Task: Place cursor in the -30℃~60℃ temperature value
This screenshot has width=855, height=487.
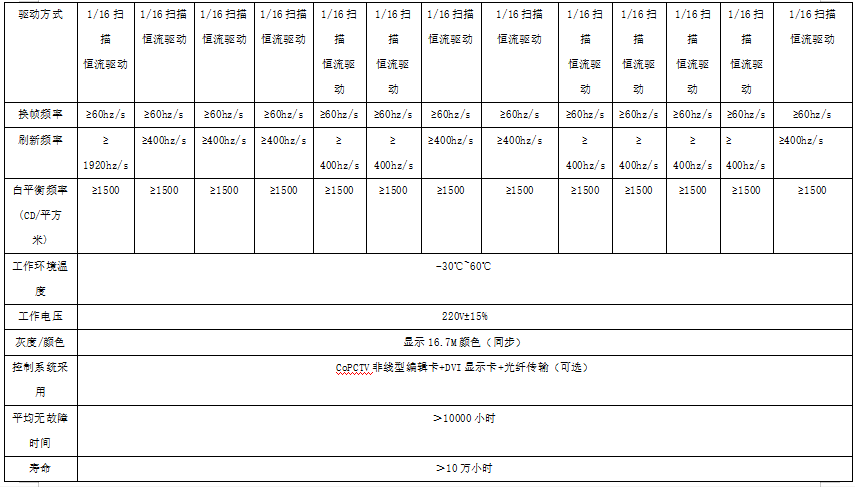Action: (x=464, y=266)
